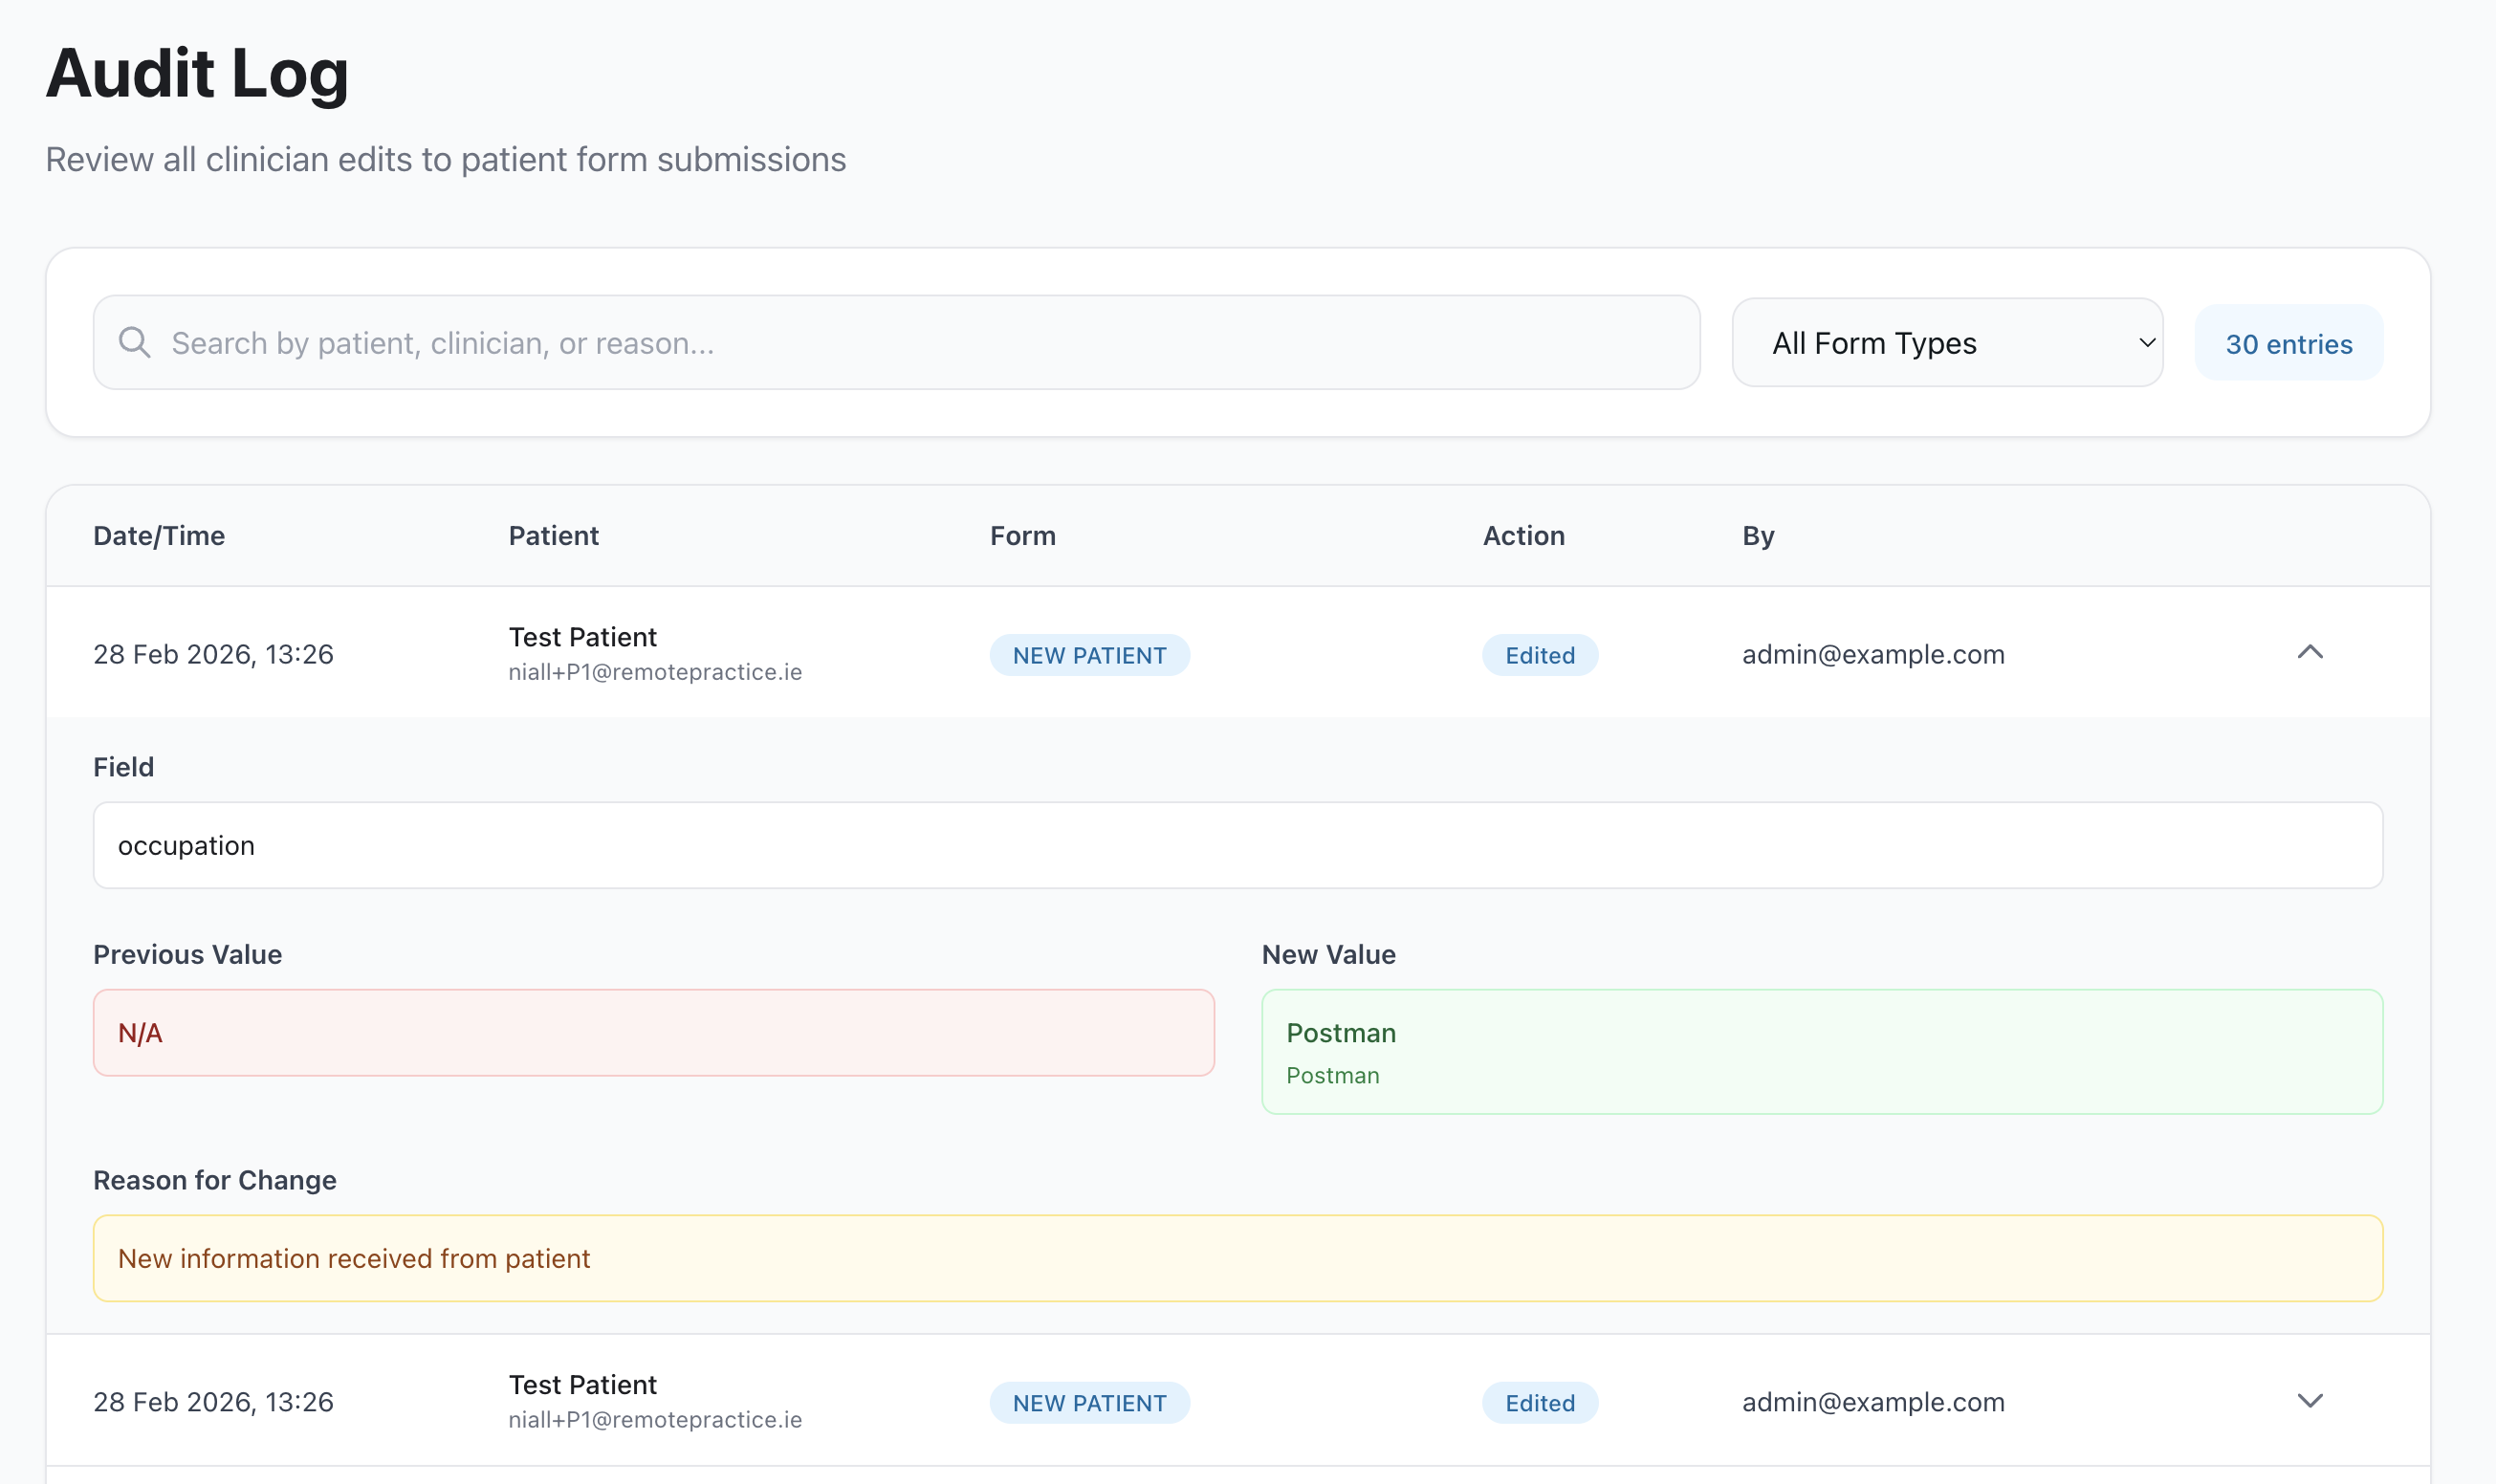This screenshot has width=2496, height=1484.
Task: Click the patient email niall+P1@remotepractice.ie
Action: 655,671
